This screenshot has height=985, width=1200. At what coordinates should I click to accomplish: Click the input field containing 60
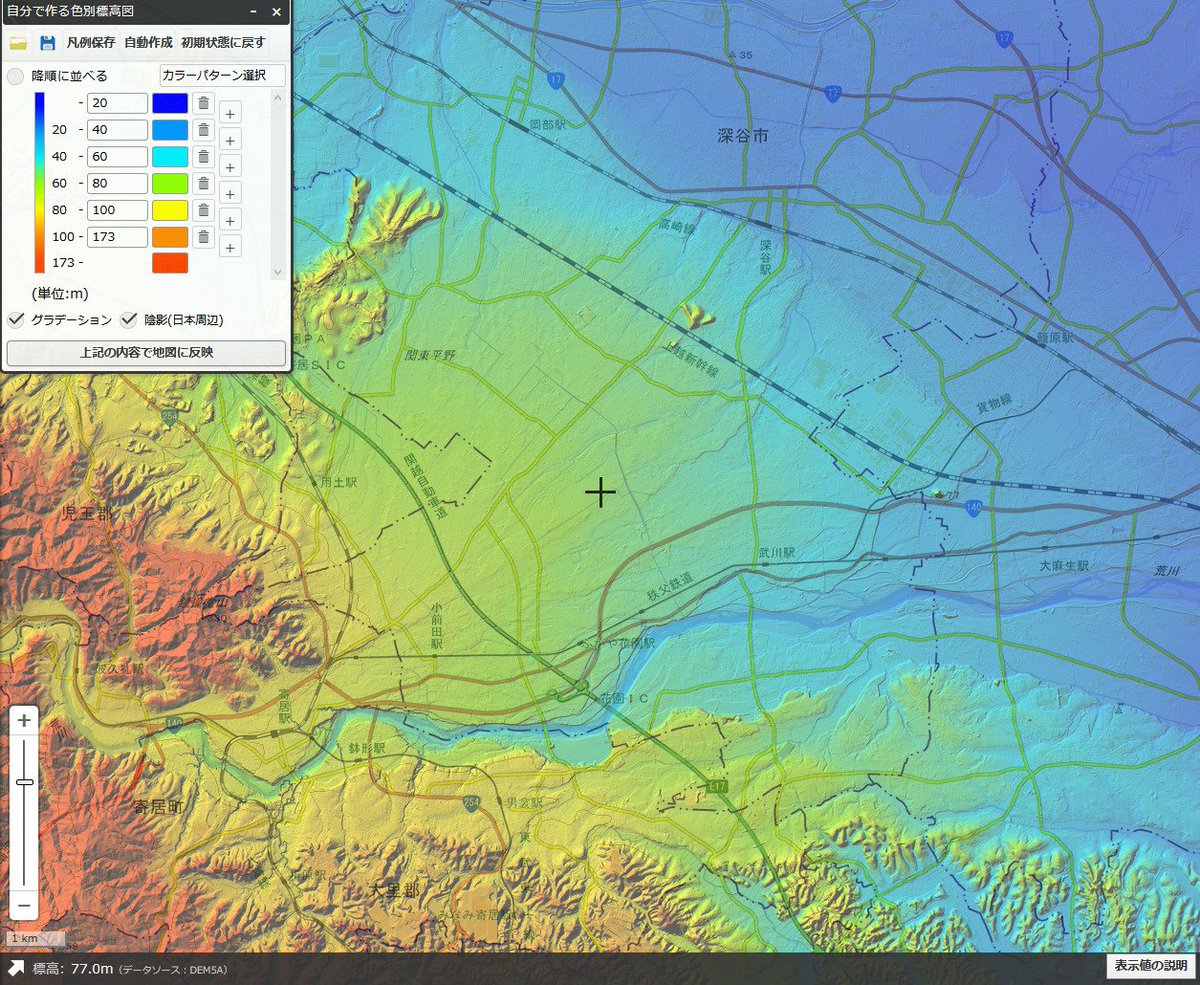pyautogui.click(x=117, y=156)
